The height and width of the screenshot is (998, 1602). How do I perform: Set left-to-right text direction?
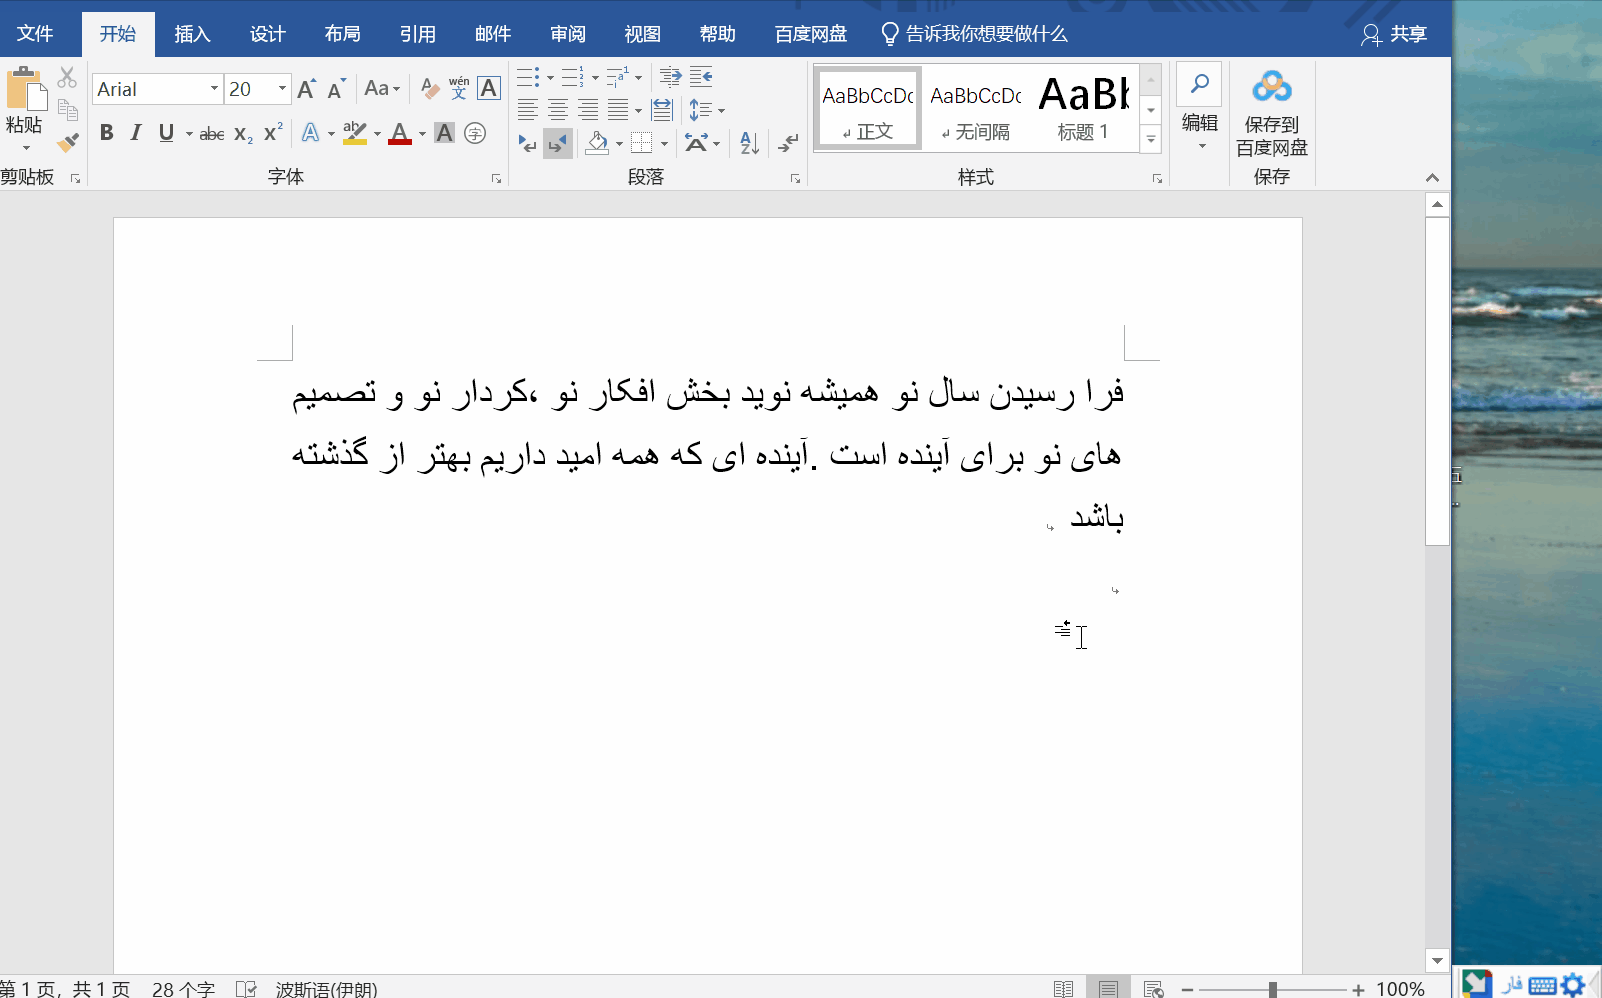(527, 143)
